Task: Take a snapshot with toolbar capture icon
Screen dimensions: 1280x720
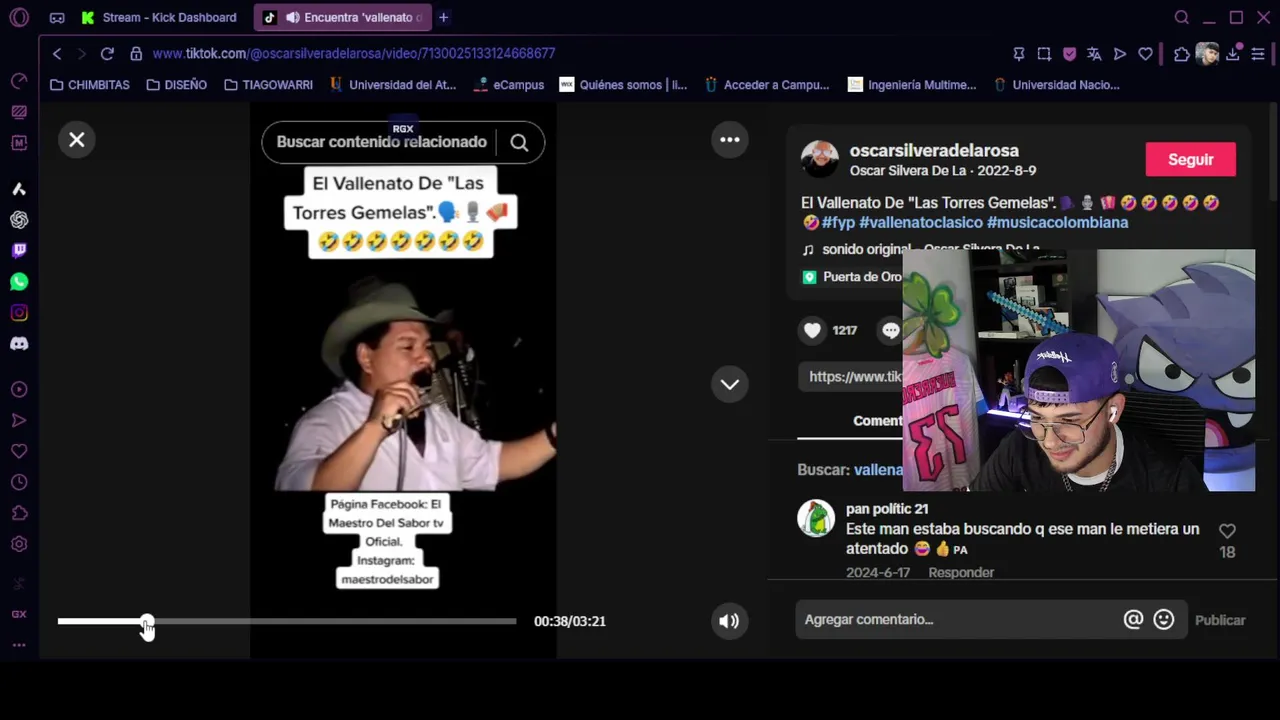Action: click(1044, 54)
